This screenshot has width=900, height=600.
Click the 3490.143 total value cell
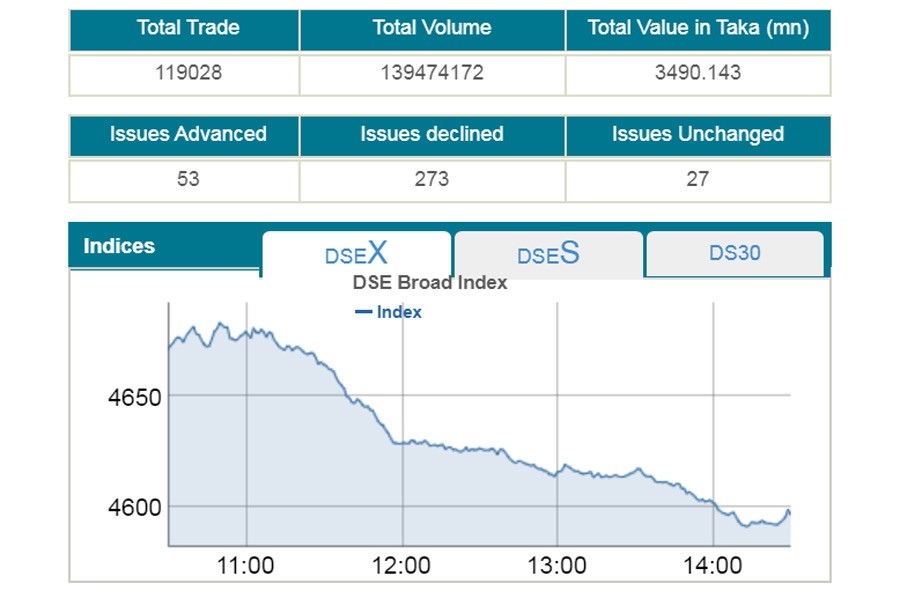pyautogui.click(x=698, y=73)
